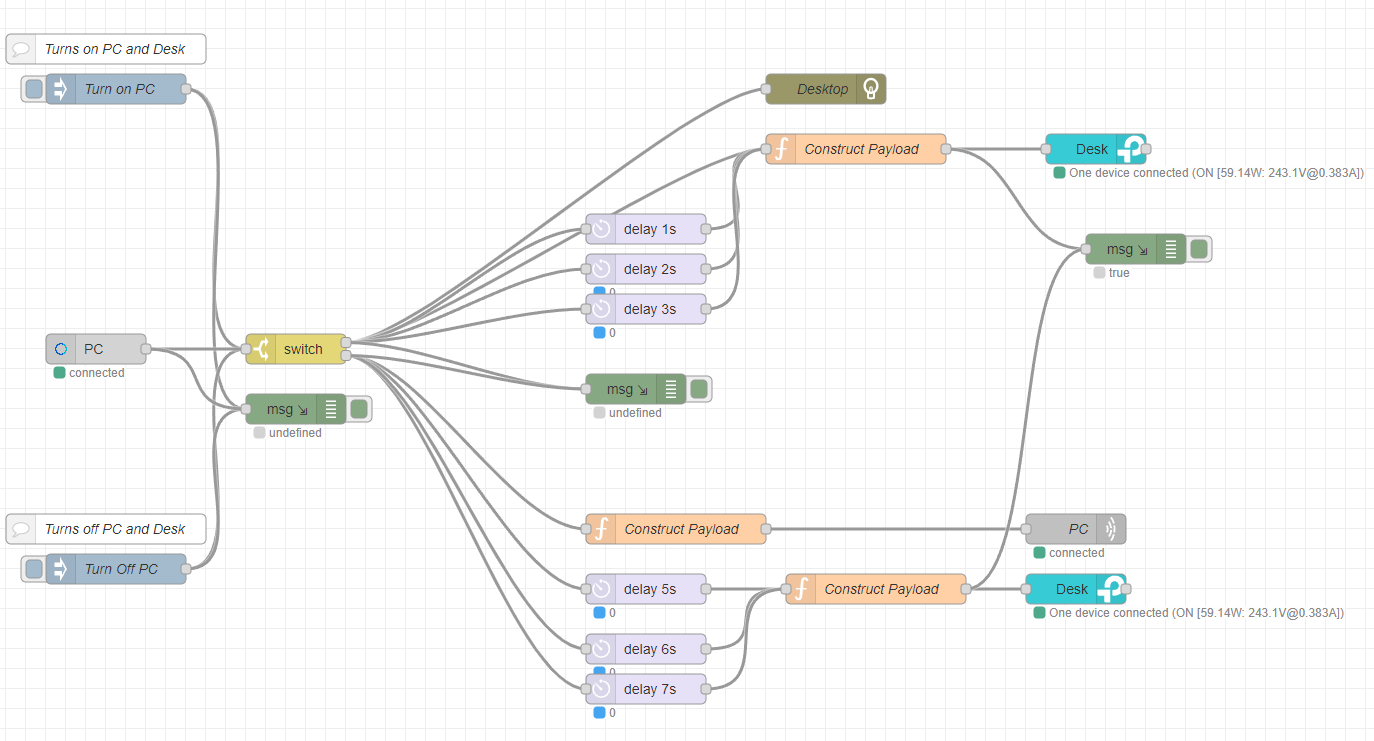Viewport: 1374px width, 741px height.
Task: Click 'true' status under the right msg node
Action: pyautogui.click(x=1119, y=273)
